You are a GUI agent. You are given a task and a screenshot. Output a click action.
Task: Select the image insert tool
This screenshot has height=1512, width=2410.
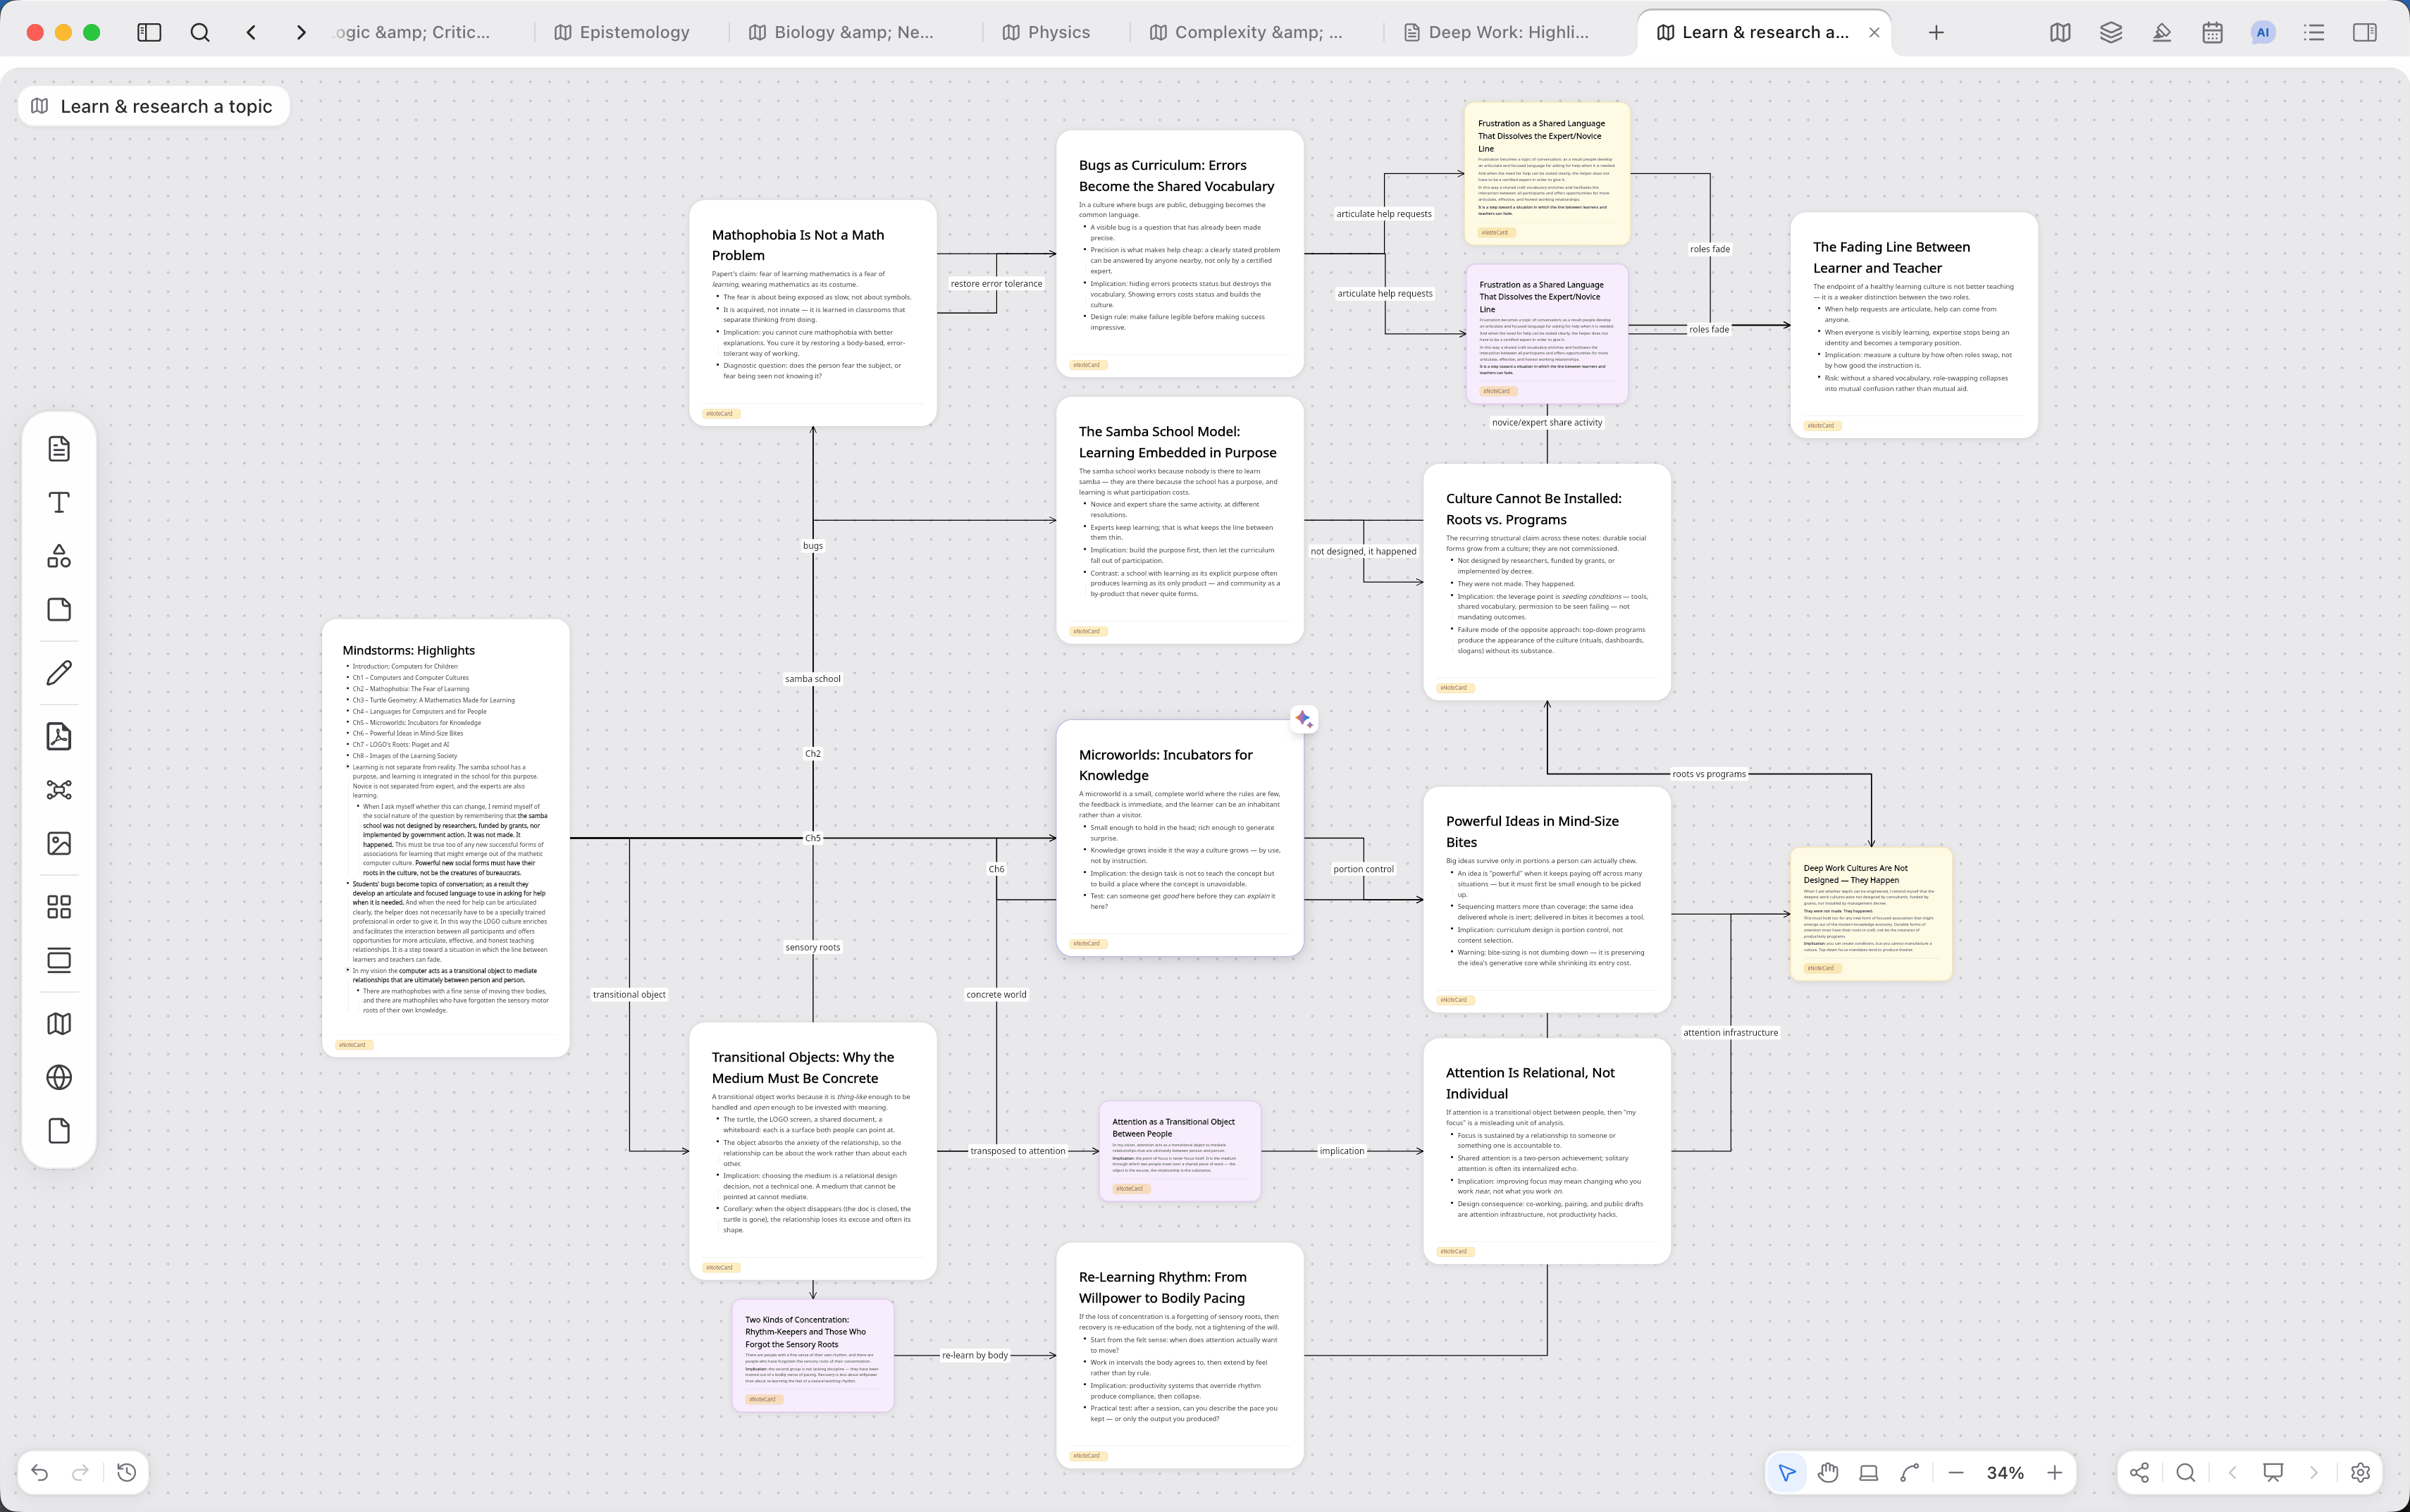click(59, 843)
